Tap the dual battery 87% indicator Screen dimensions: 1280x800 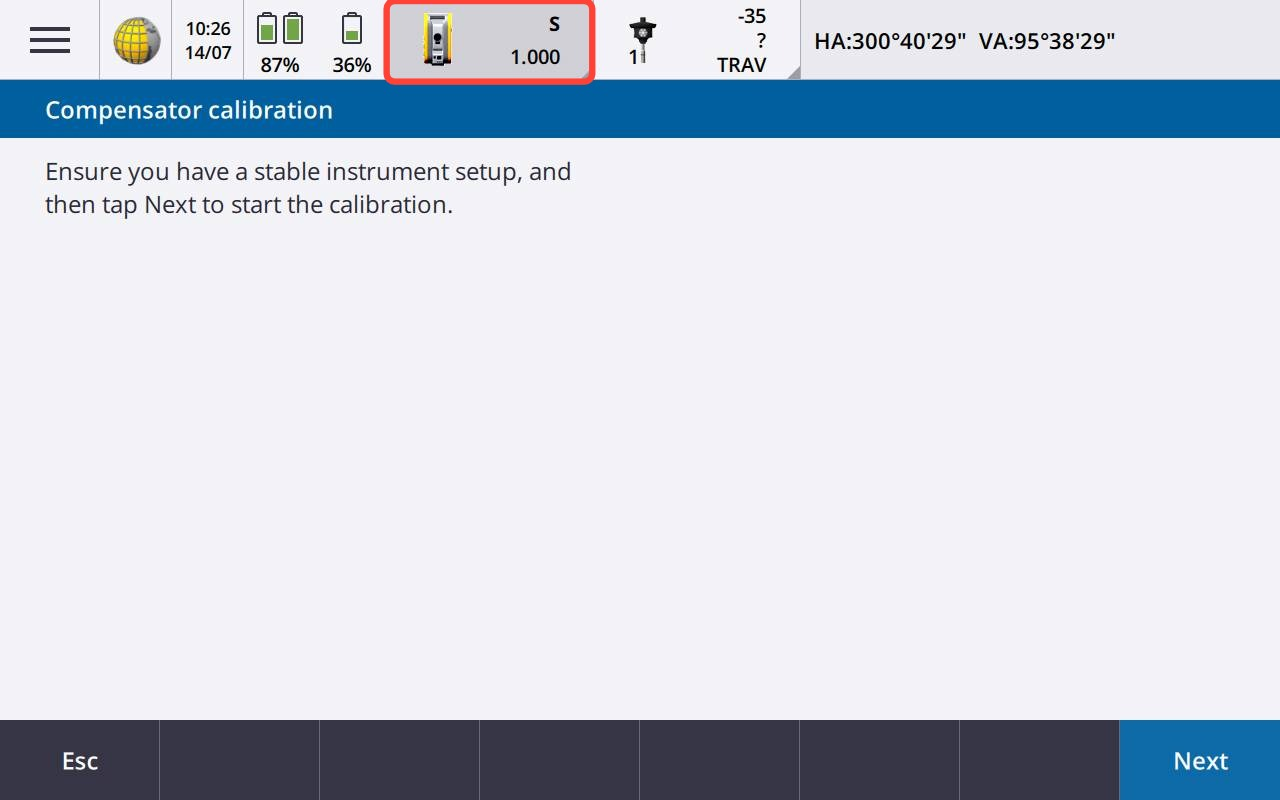pos(280,41)
